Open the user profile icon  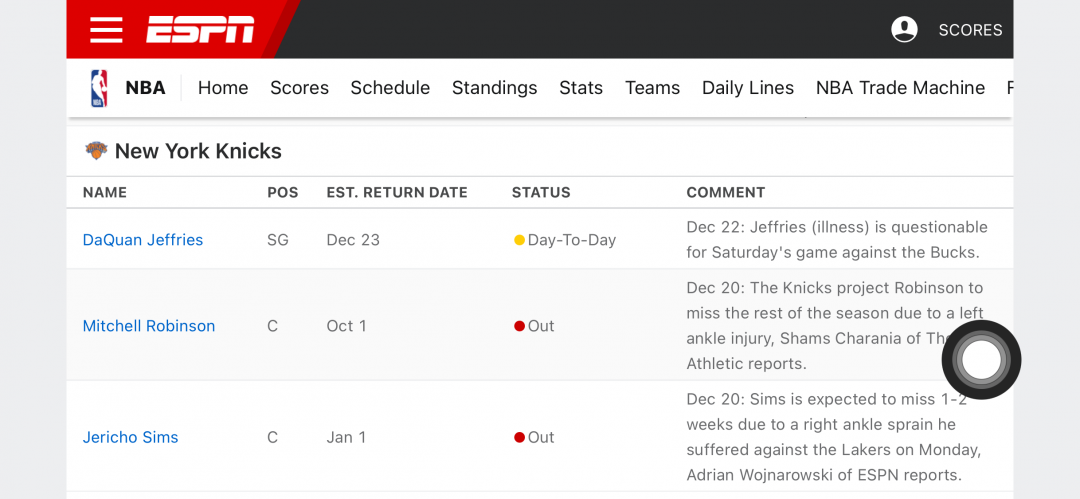904,30
